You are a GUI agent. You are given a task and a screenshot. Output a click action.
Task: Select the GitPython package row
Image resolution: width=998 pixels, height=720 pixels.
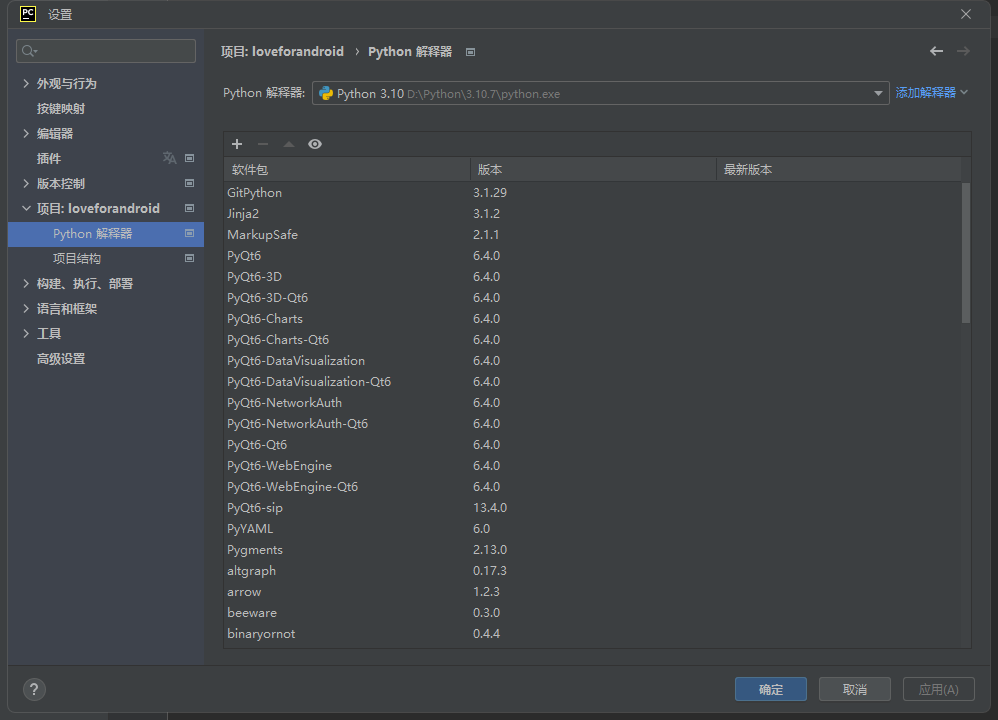click(593, 192)
